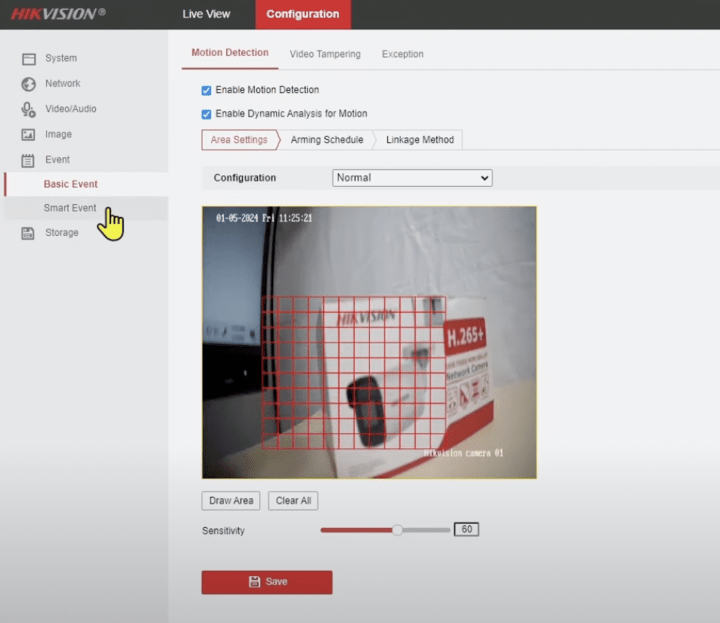The image size is (720, 623).
Task: Toggle Enable Dynamic Analysis for Motion
Action: [207, 114]
